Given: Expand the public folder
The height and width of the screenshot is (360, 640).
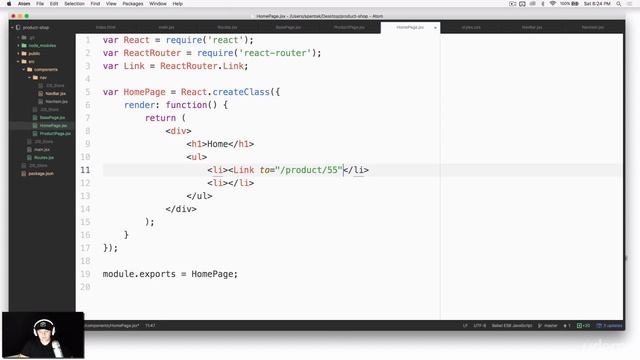Looking at the screenshot, I should point(18,53).
